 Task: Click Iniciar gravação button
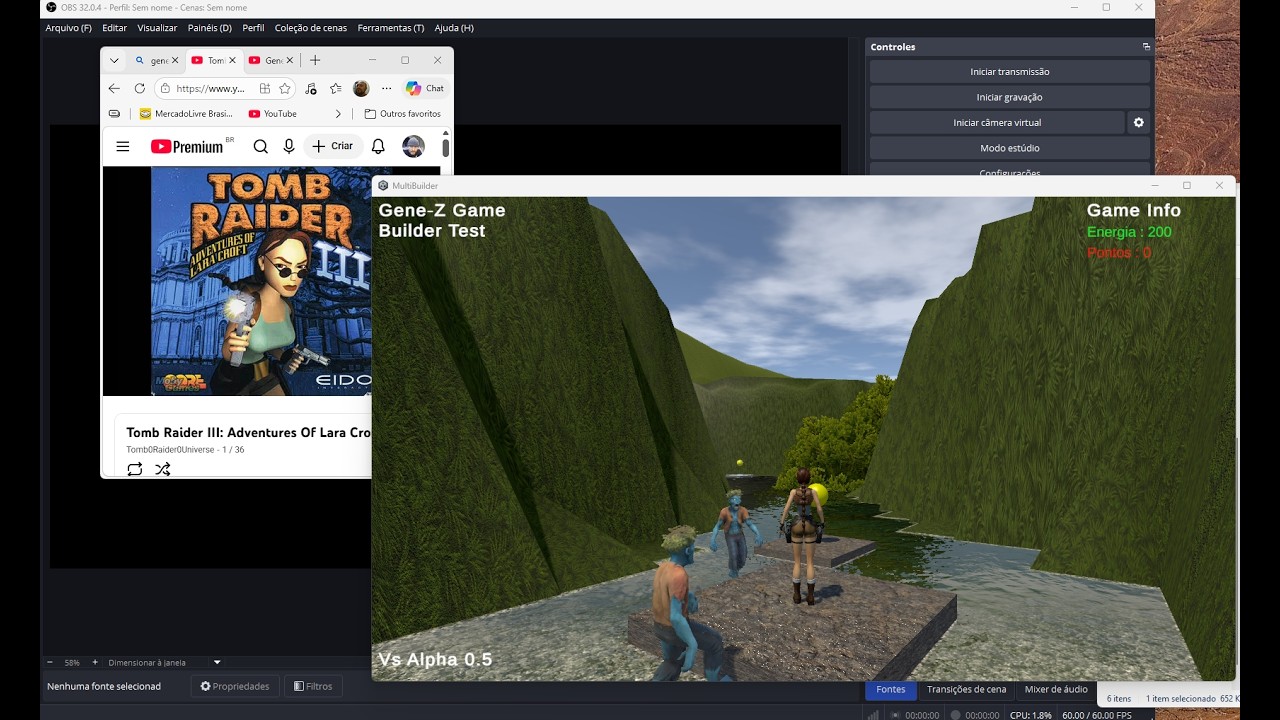[1010, 97]
